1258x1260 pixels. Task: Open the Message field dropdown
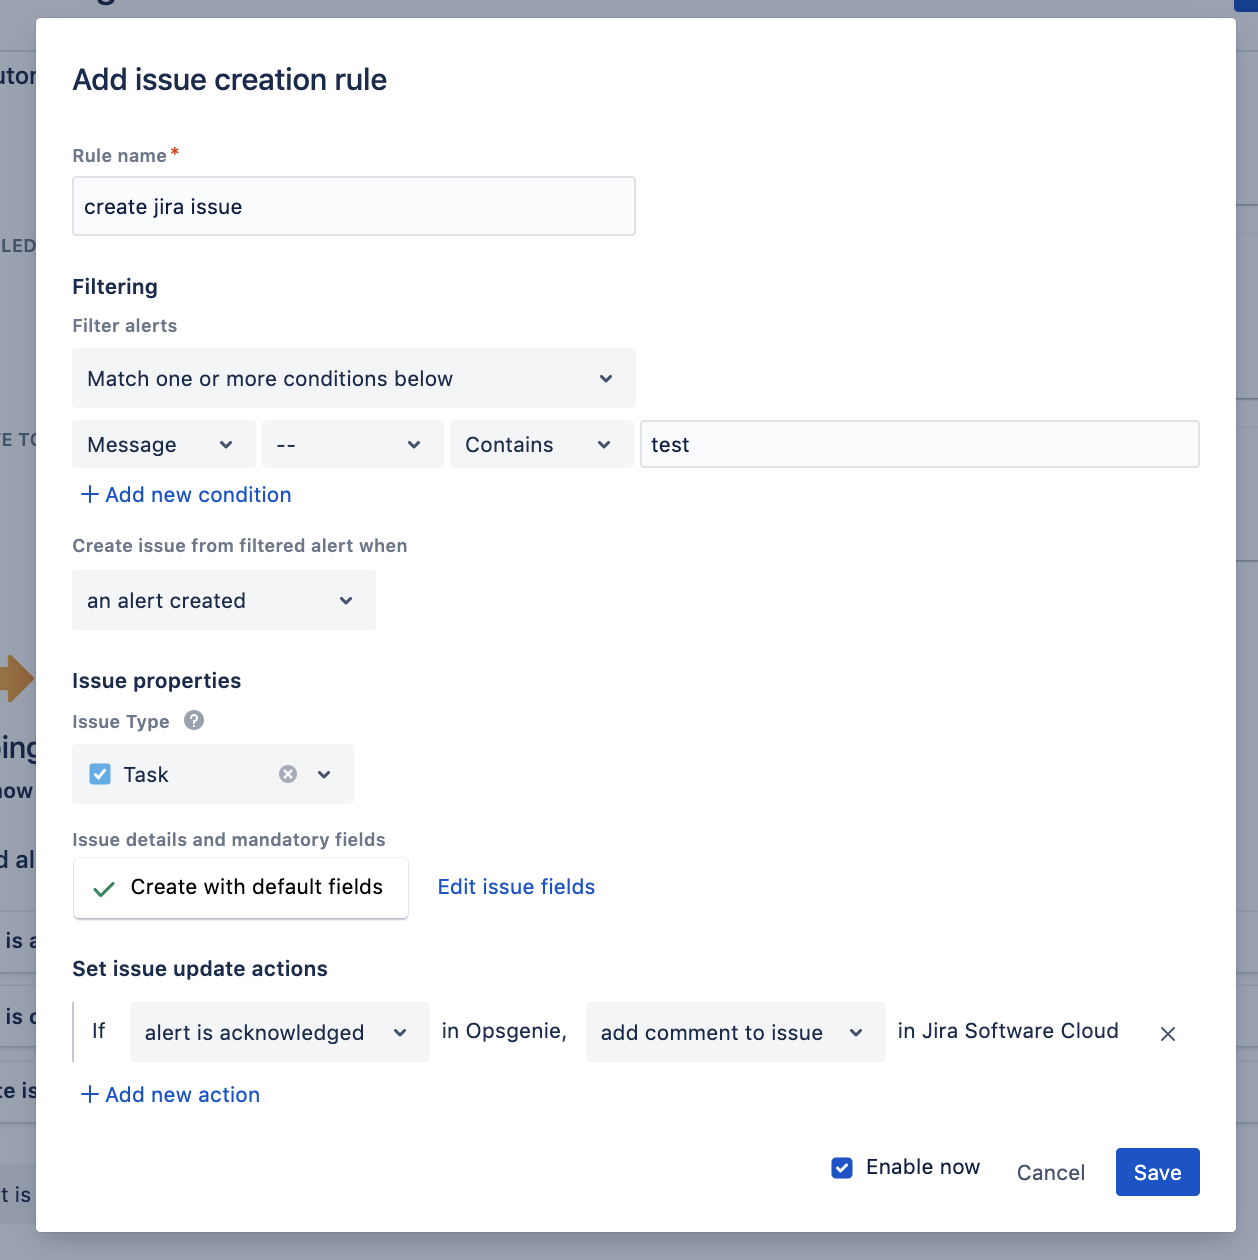(164, 444)
